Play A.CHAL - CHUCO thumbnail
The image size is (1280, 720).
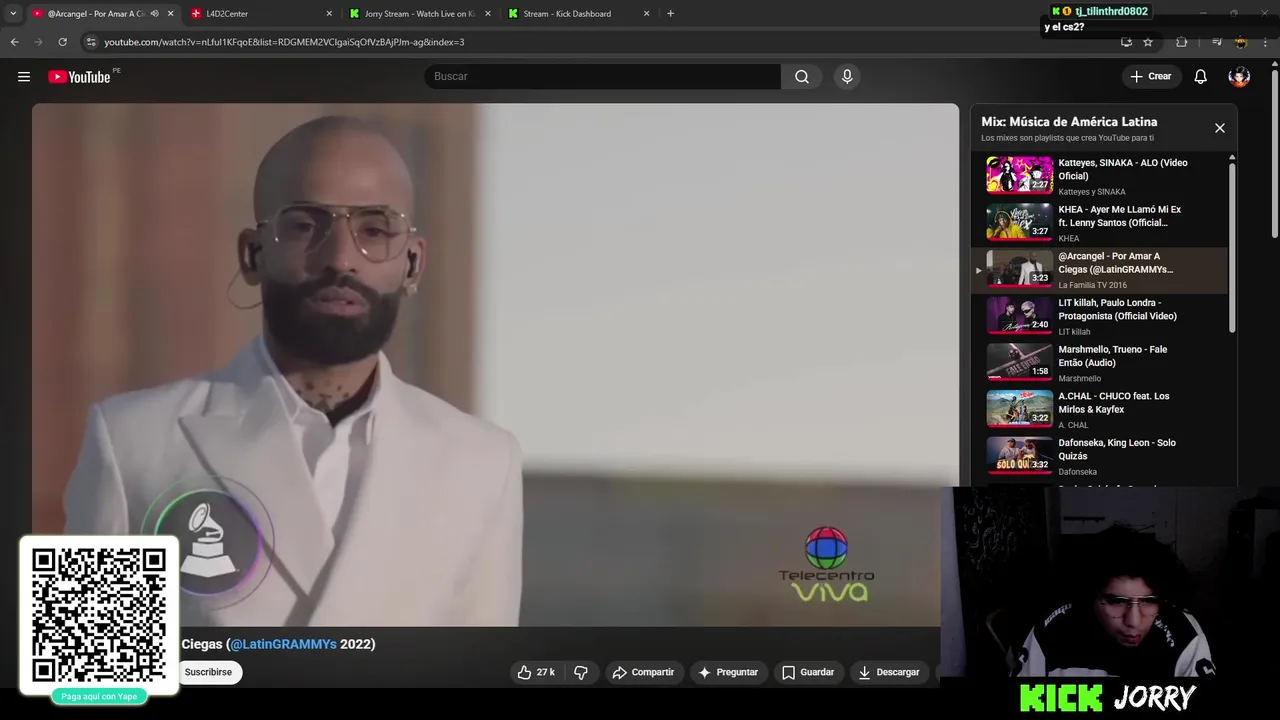tap(1019, 408)
